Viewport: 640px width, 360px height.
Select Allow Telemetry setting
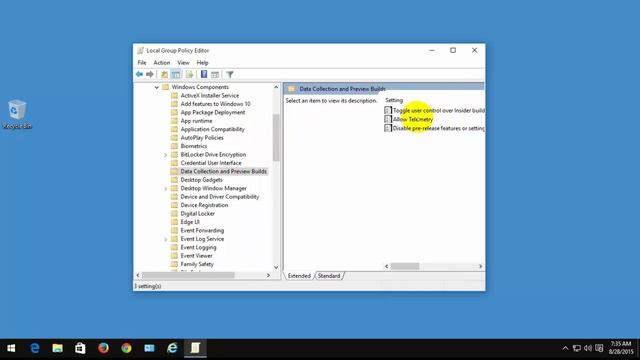(413, 119)
